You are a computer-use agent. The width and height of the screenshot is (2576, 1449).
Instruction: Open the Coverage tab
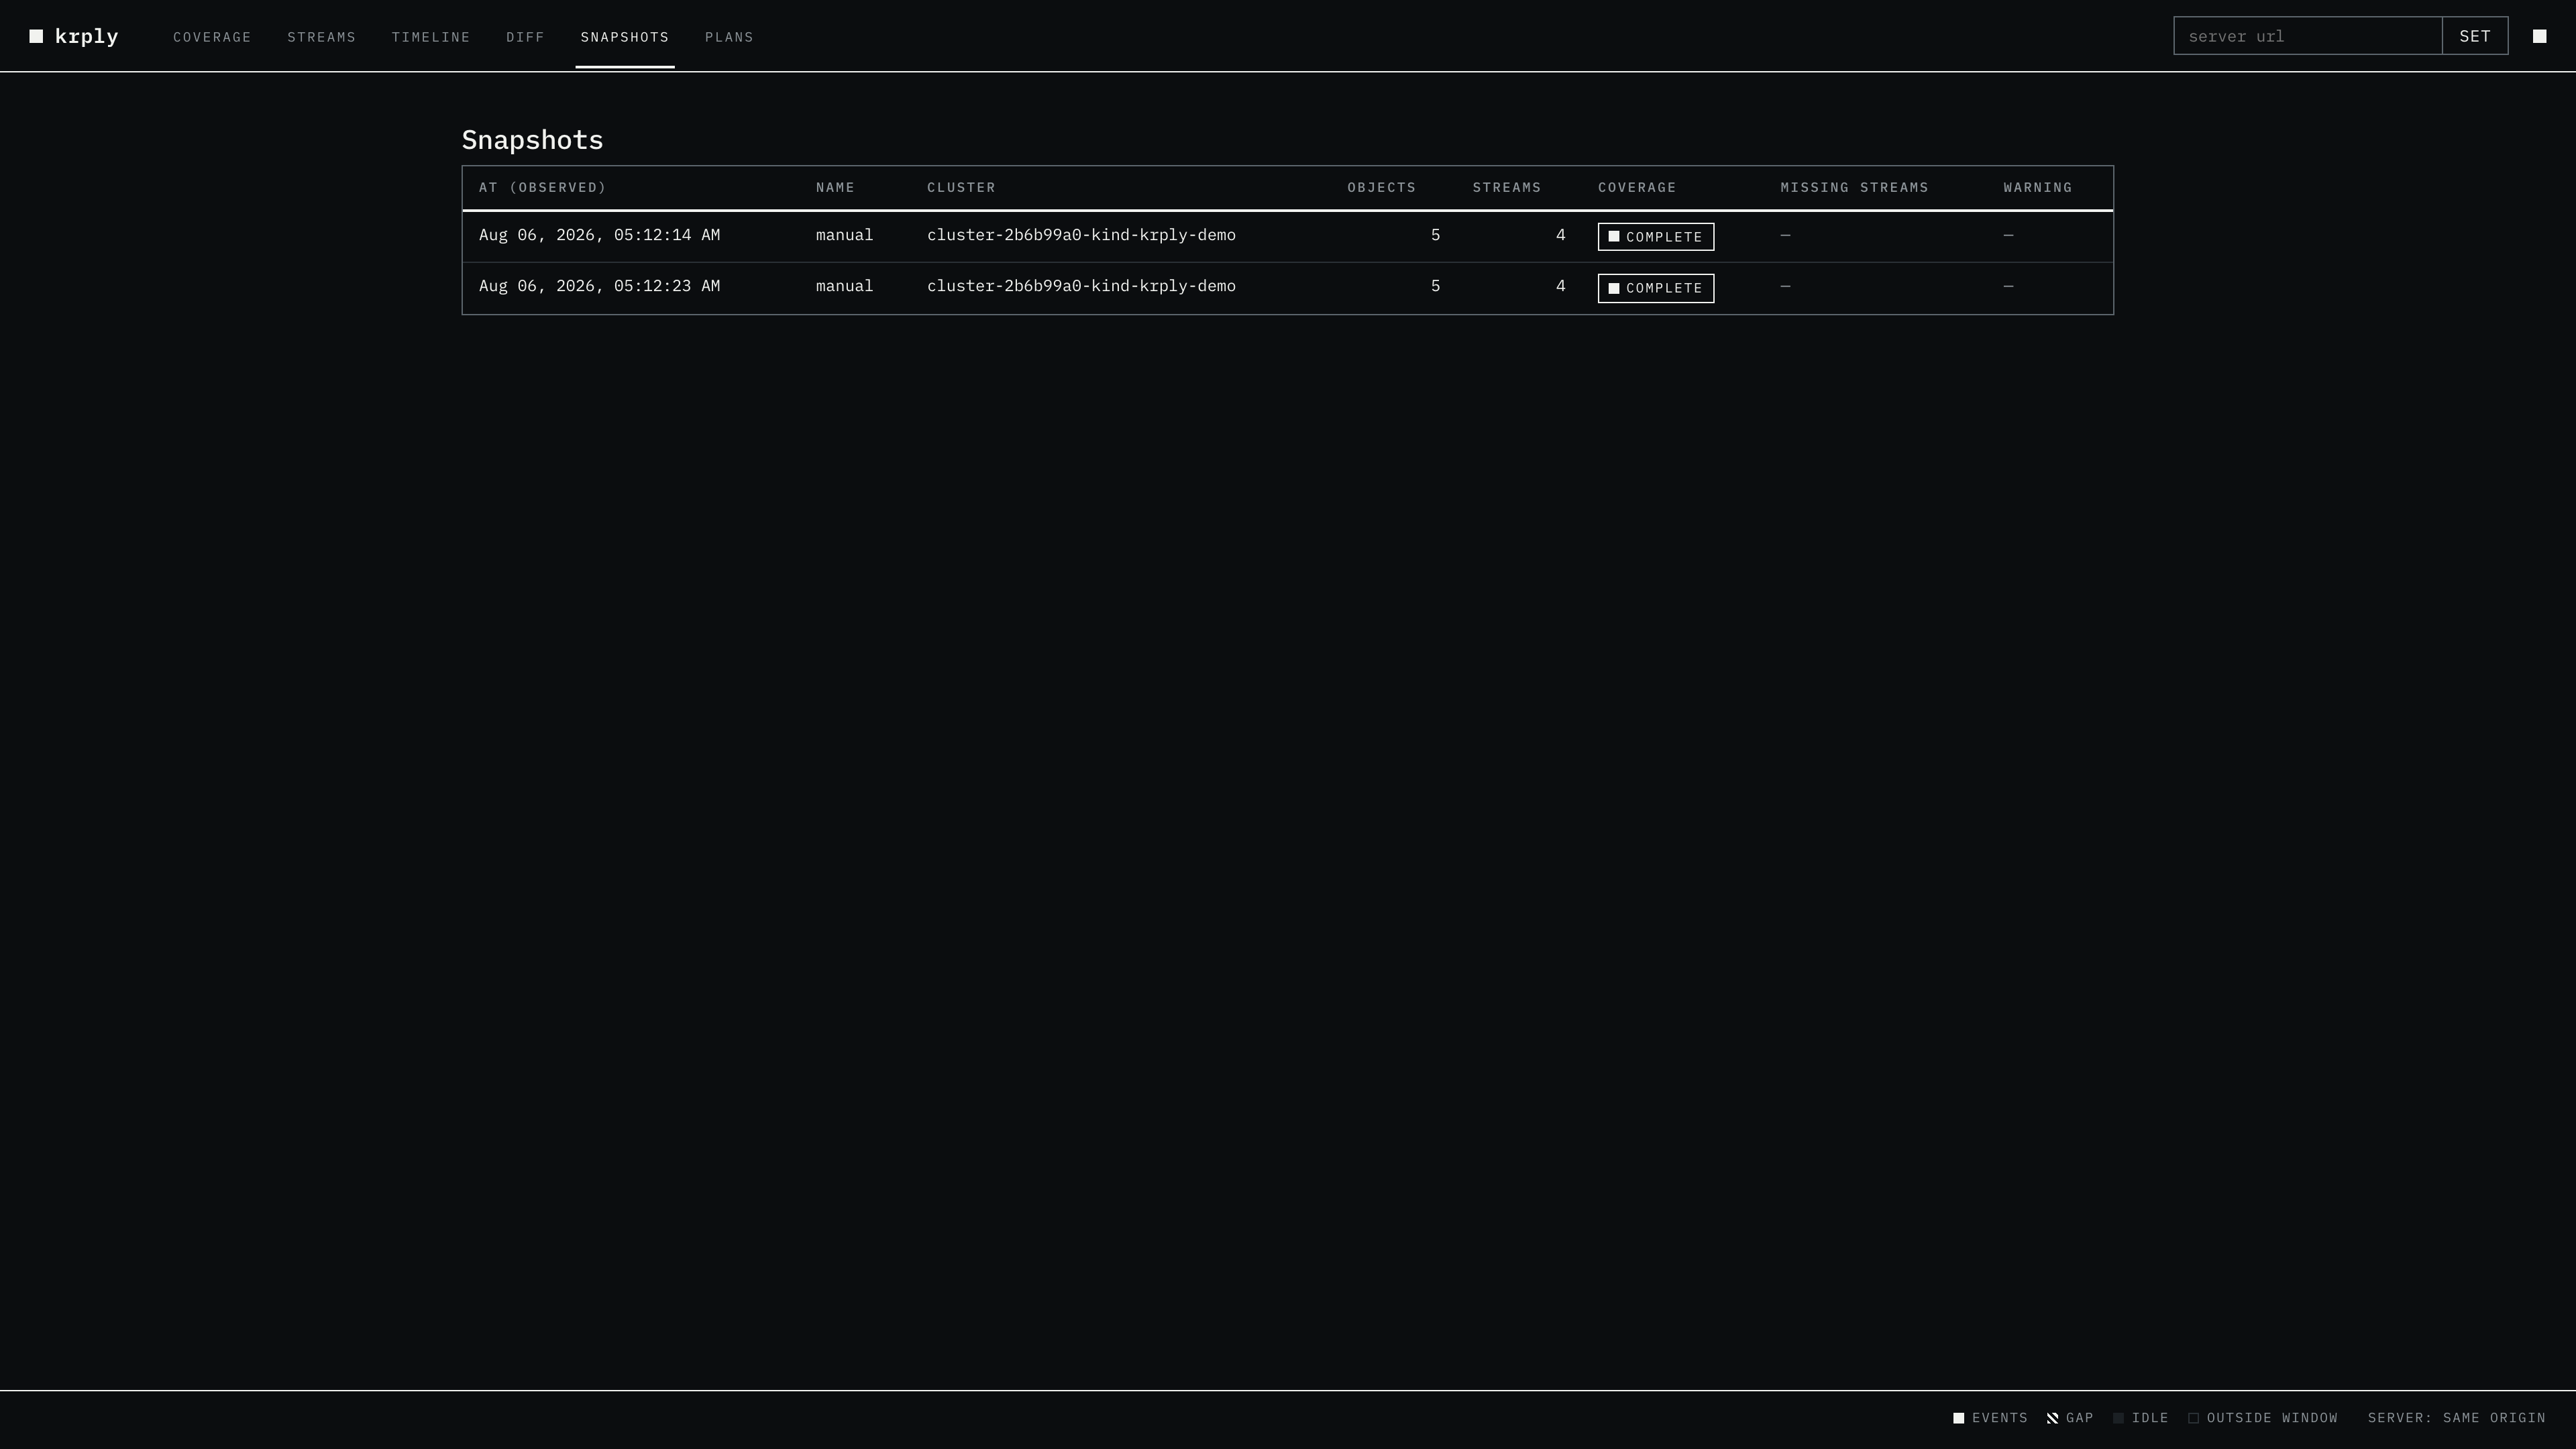pos(212,37)
